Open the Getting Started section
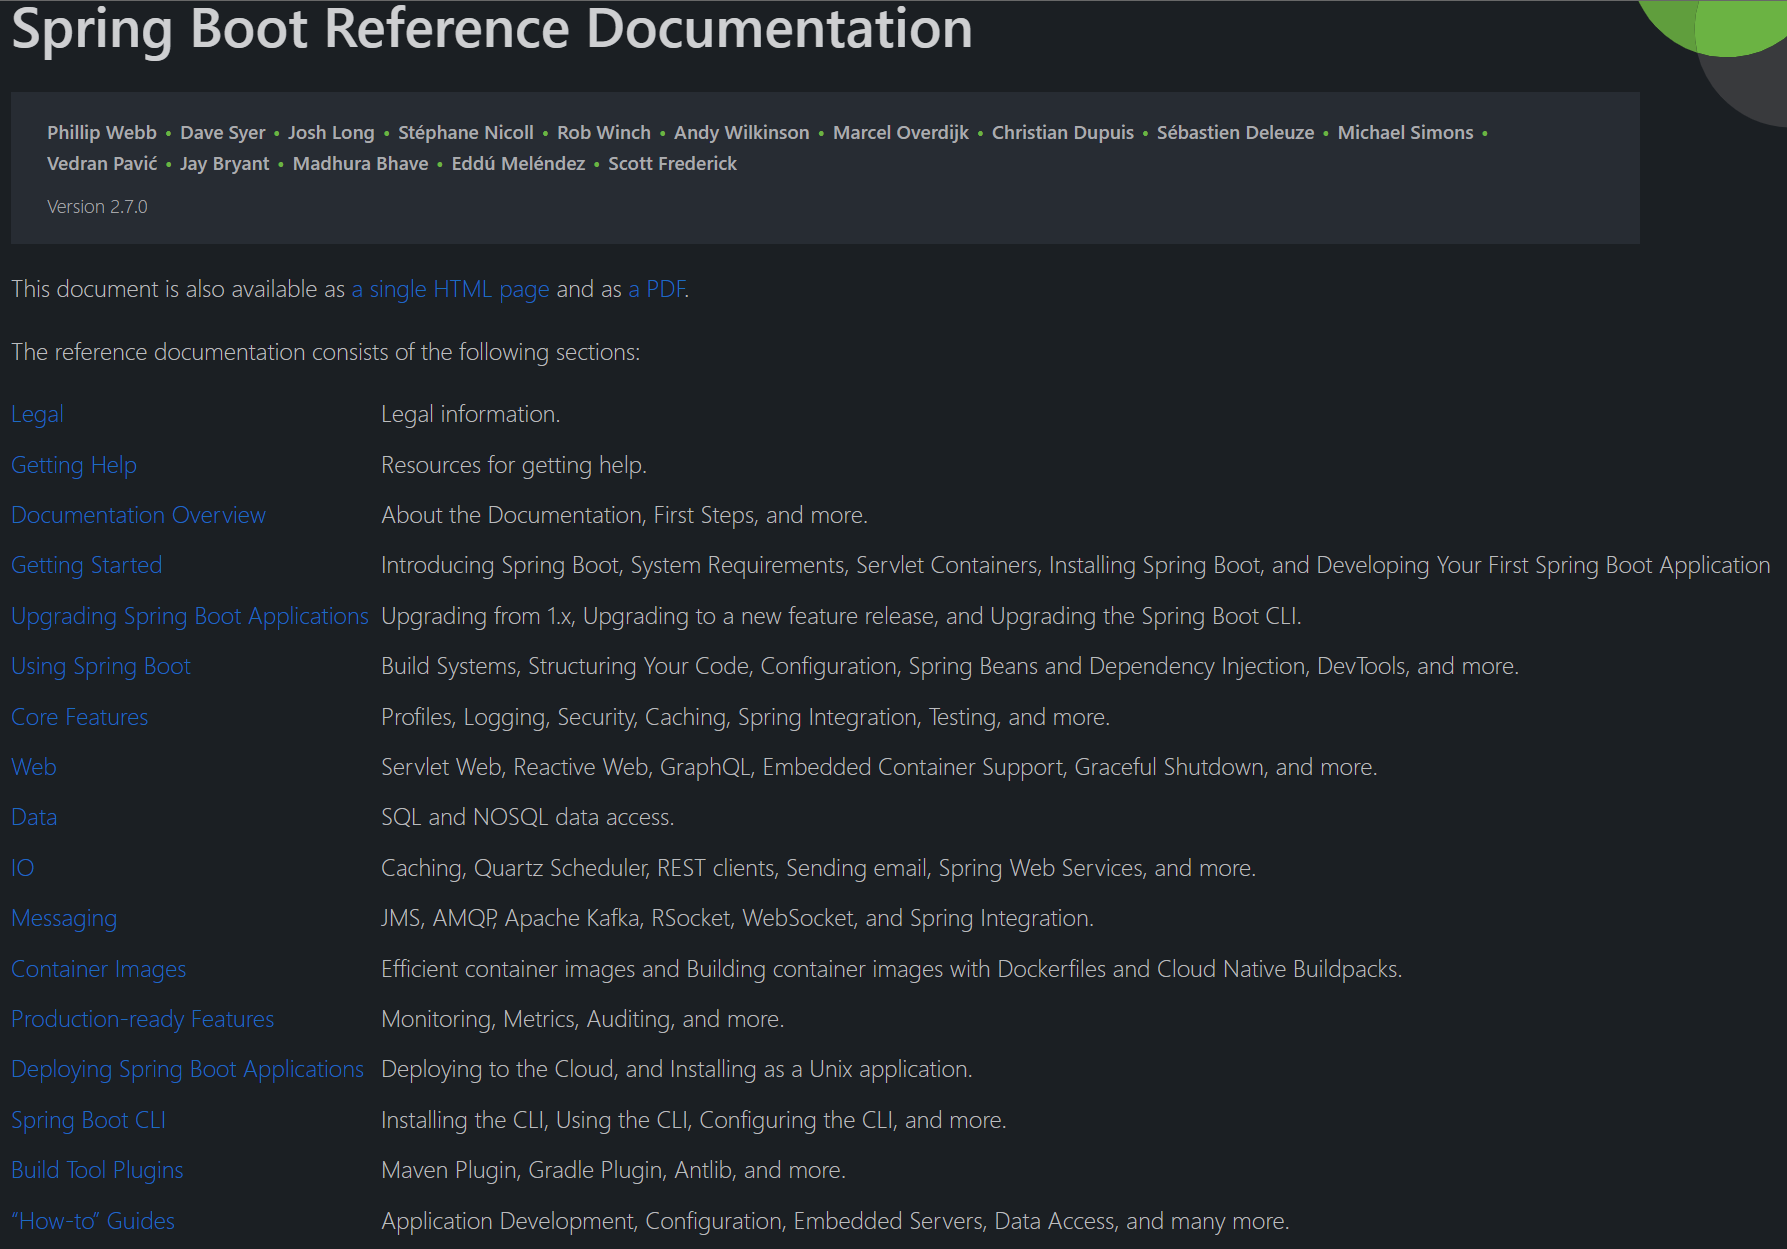Viewport: 1787px width, 1249px height. 86,566
